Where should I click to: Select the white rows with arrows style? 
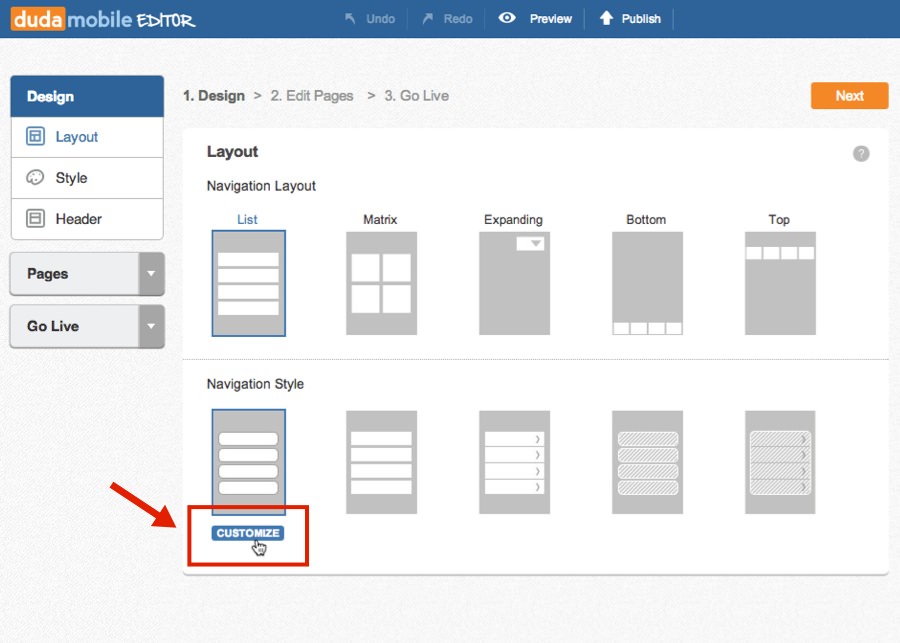514,462
